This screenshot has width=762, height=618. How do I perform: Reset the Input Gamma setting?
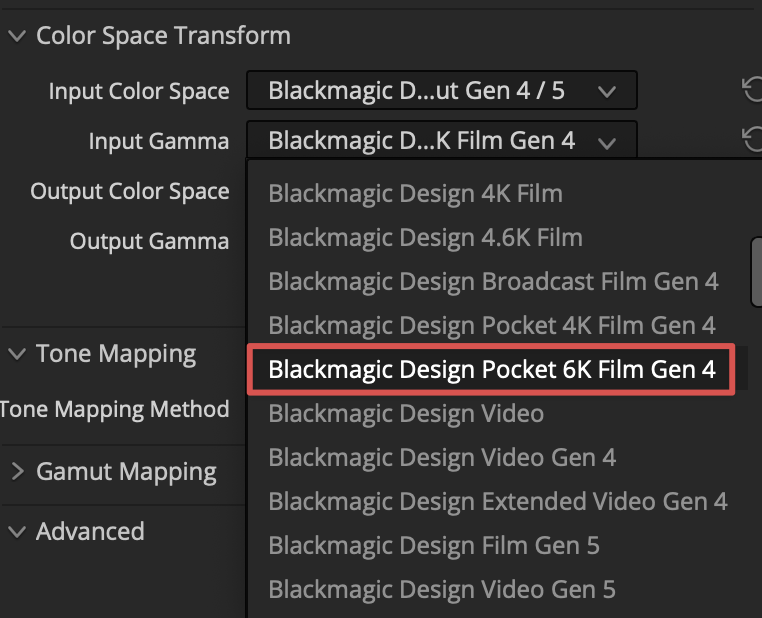coord(752,139)
